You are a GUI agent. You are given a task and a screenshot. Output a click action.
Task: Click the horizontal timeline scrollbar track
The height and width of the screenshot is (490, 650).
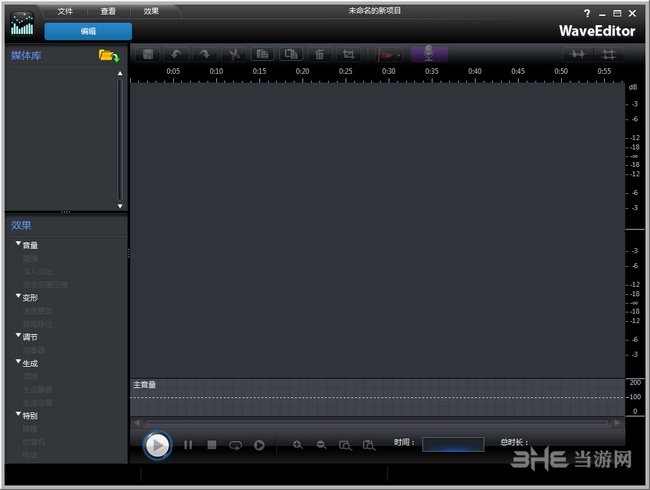click(x=377, y=423)
